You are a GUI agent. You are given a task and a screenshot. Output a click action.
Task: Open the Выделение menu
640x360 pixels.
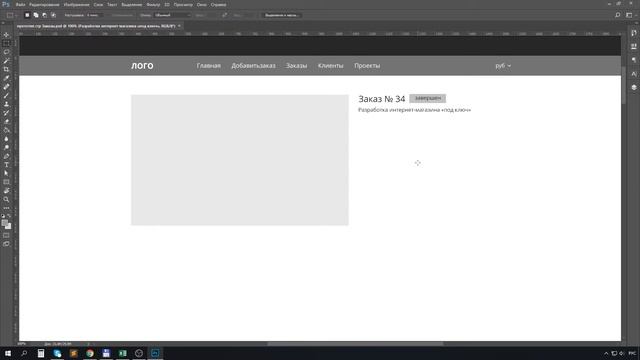[x=131, y=4]
